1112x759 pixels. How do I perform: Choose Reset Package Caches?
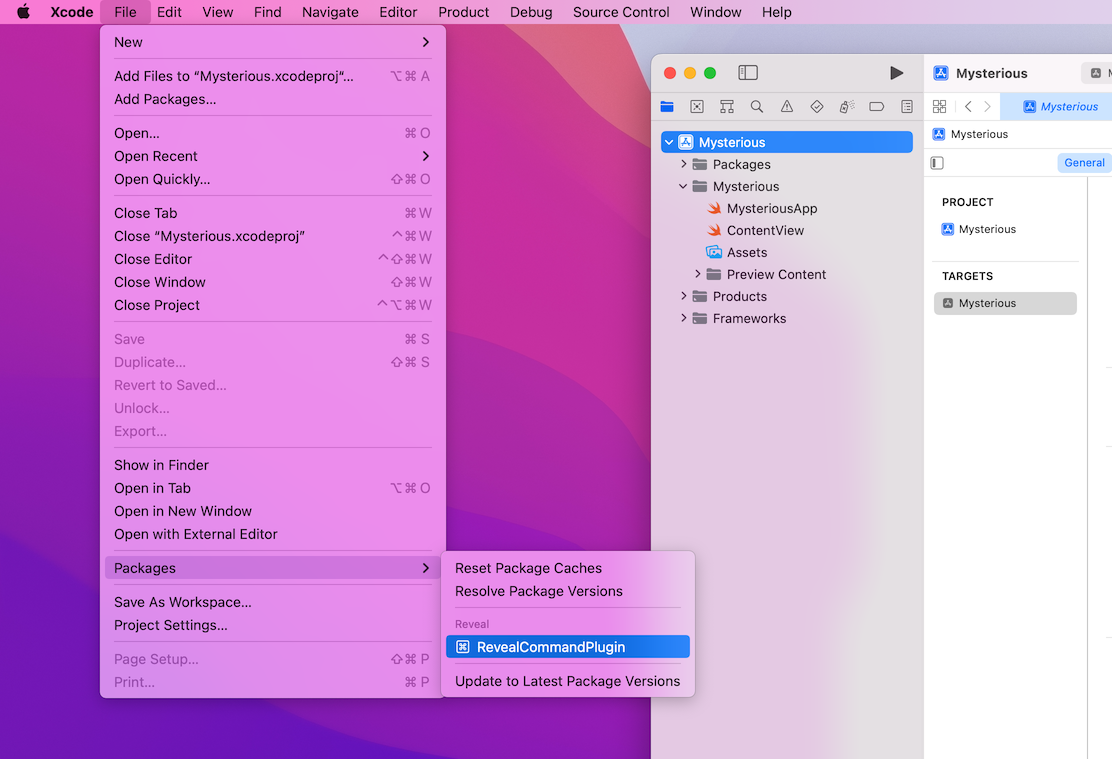528,568
